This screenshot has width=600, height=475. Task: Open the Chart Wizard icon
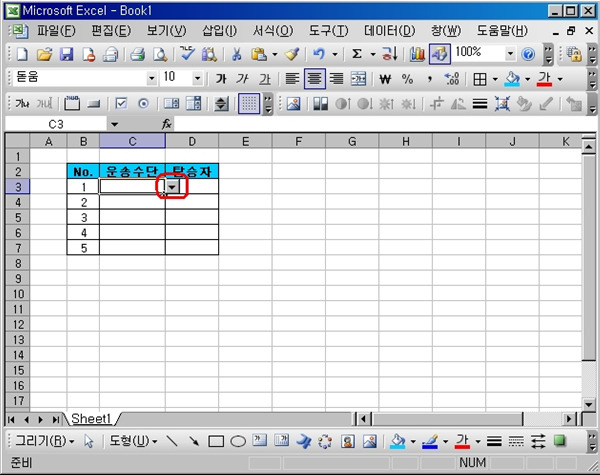click(x=417, y=54)
